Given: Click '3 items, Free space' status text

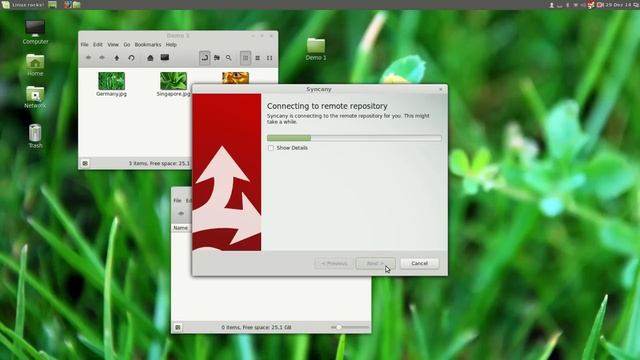Looking at the screenshot, I should point(160,163).
